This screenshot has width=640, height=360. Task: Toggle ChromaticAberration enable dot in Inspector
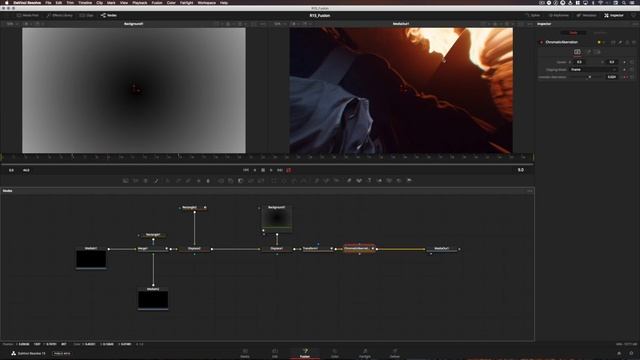[x=542, y=42]
